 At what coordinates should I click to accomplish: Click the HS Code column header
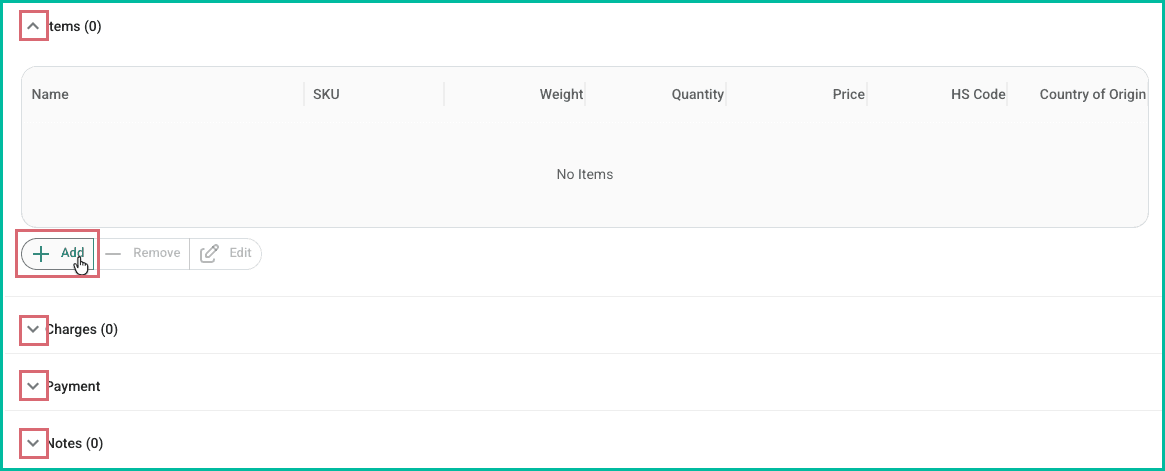(x=978, y=94)
